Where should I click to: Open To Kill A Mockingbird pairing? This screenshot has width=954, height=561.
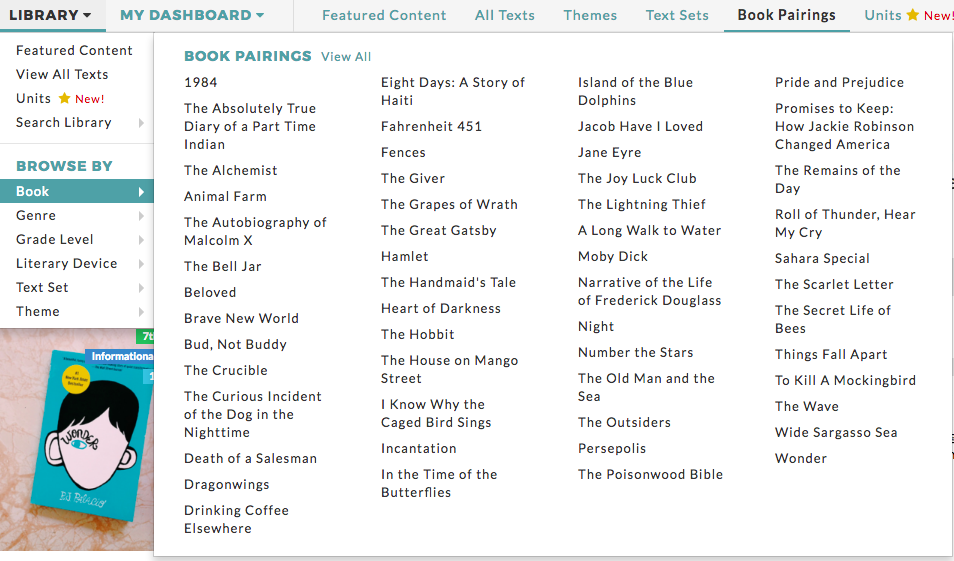click(845, 380)
